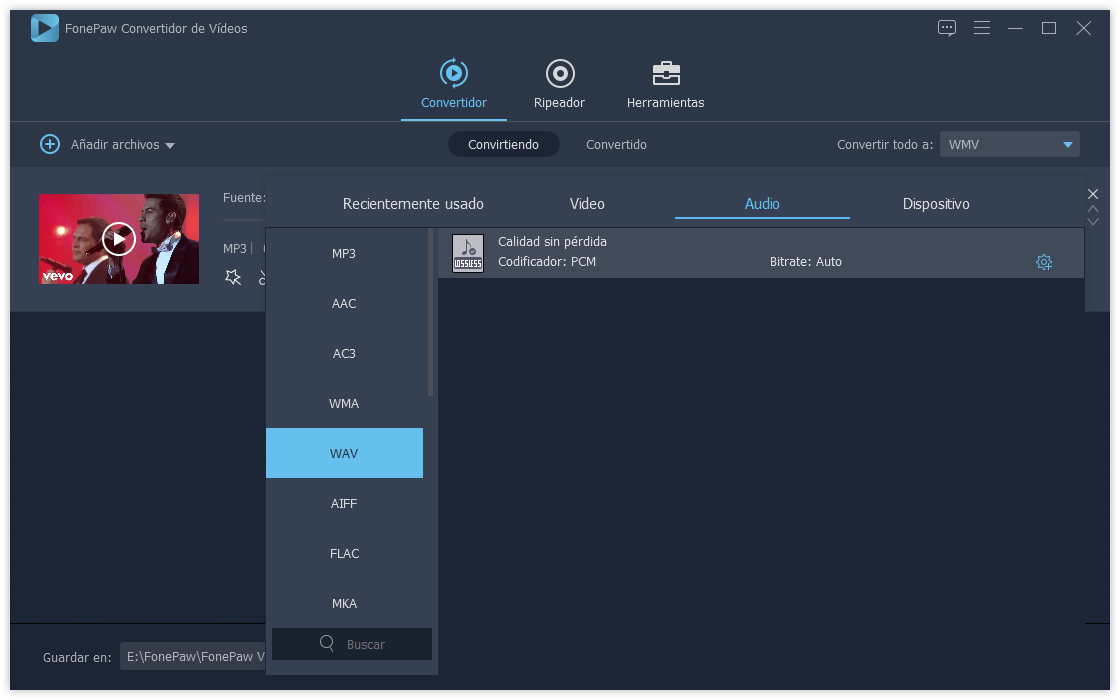Click the Buscar search field
Screen dimensions: 1120x700
[x=352, y=644]
